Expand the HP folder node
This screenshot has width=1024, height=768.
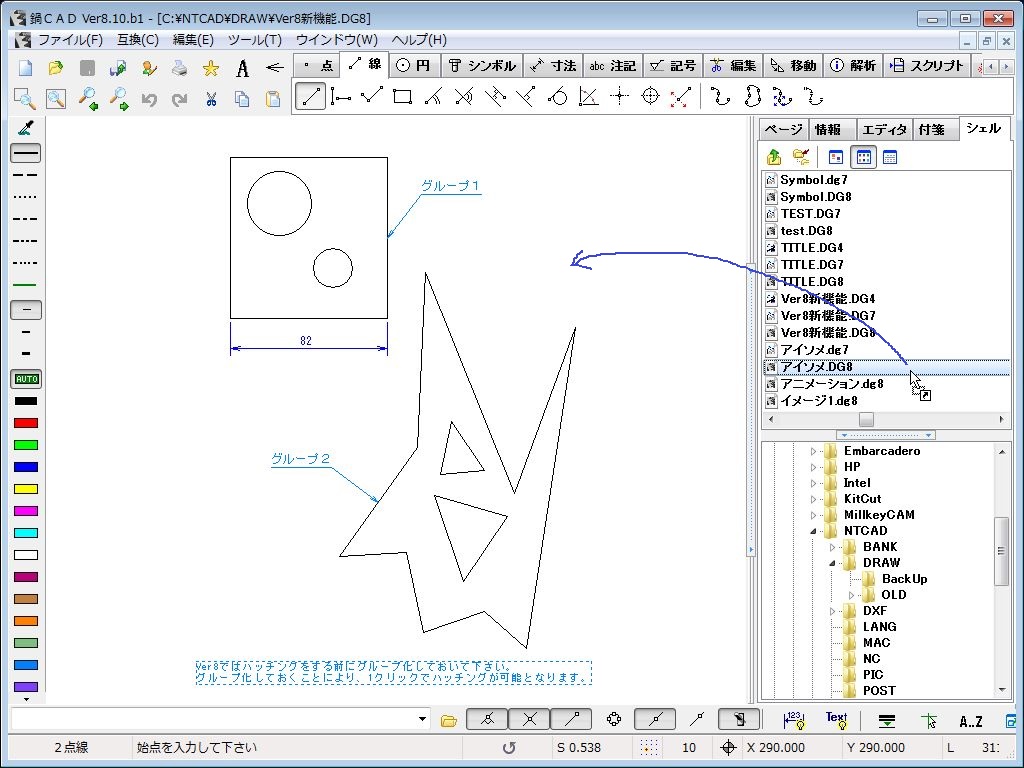(813, 467)
